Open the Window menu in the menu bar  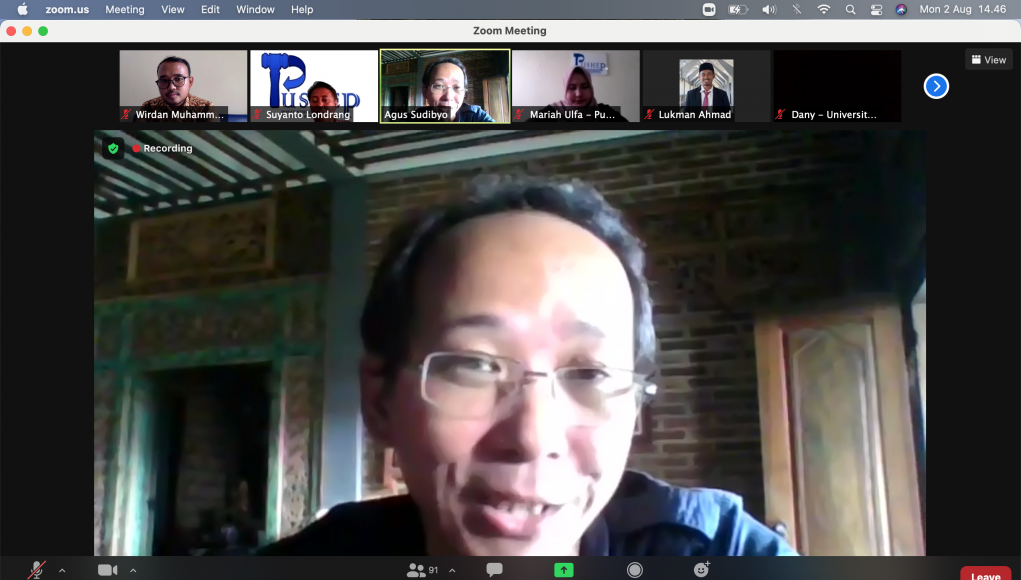255,9
